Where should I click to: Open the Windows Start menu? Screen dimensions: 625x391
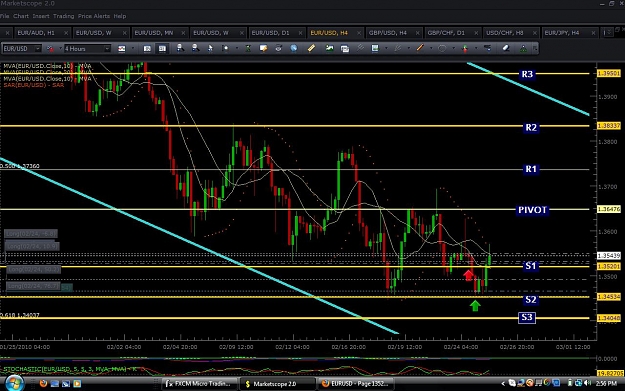(14, 383)
